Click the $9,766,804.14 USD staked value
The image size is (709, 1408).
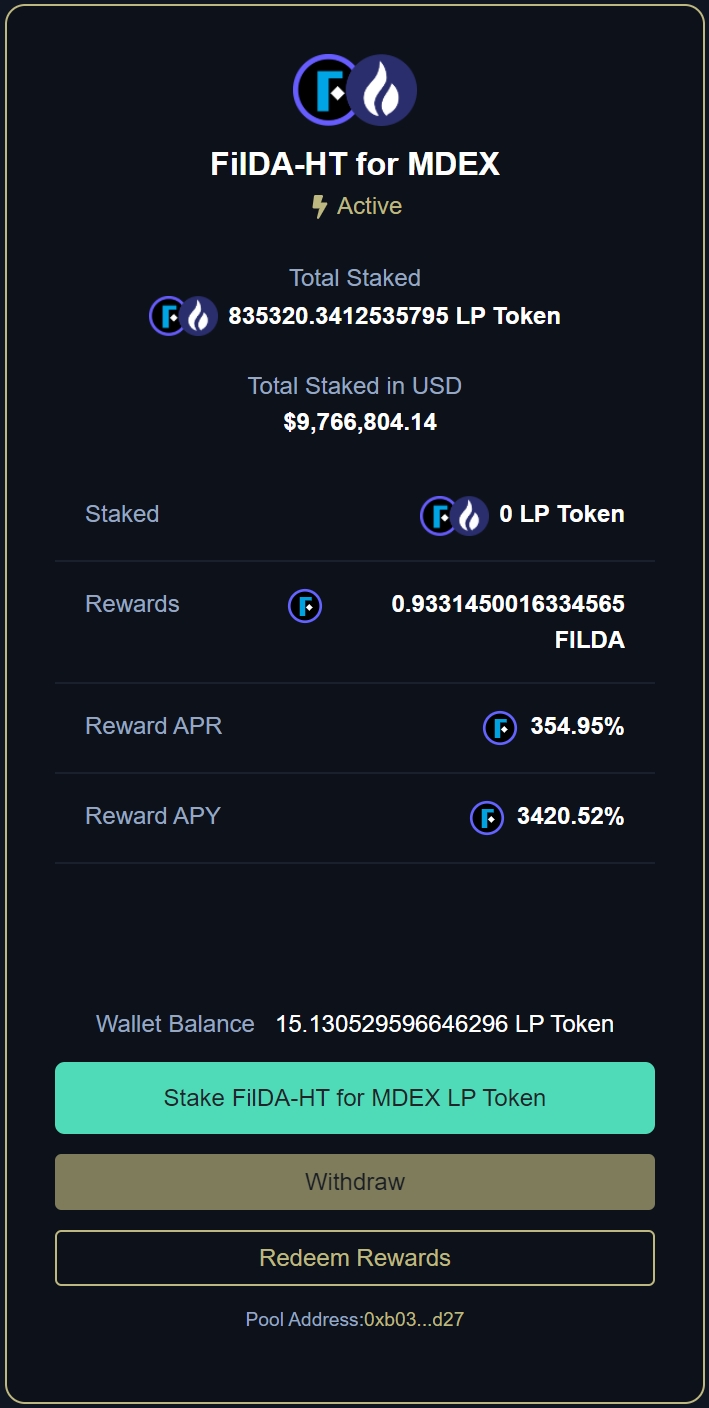[x=360, y=422]
